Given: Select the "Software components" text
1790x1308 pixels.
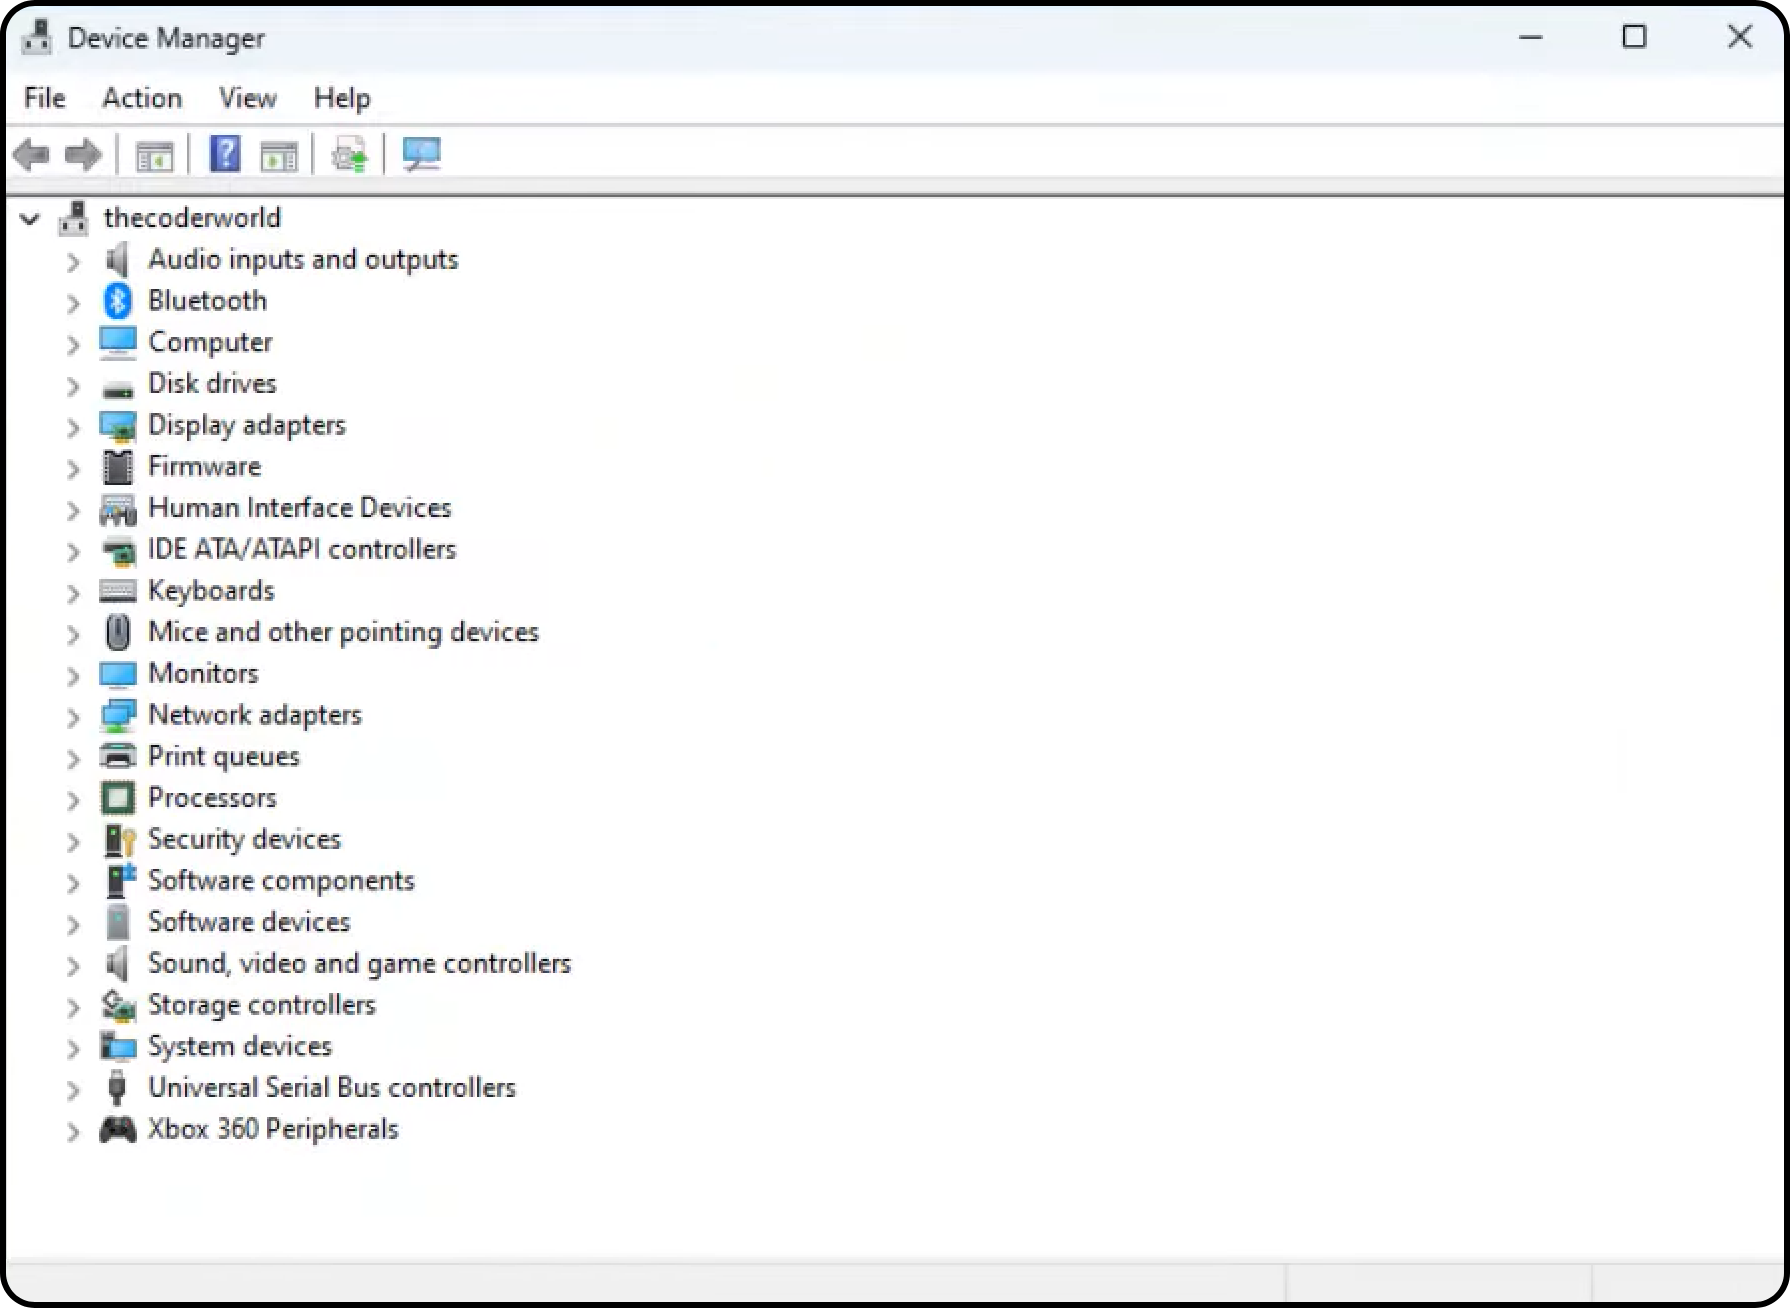Looking at the screenshot, I should (x=281, y=881).
